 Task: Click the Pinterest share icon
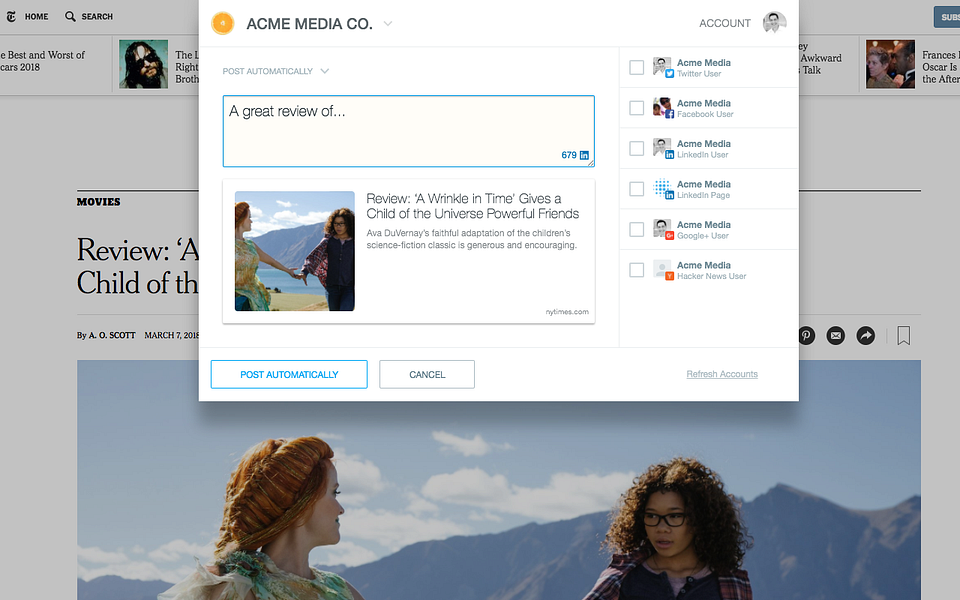(806, 336)
